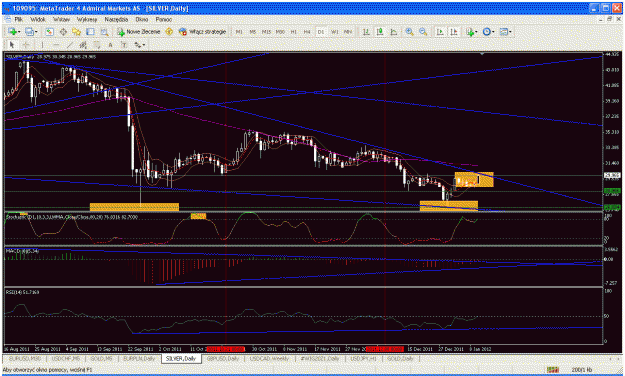Expand the Profiles dropdown arrow

click(x=36, y=32)
